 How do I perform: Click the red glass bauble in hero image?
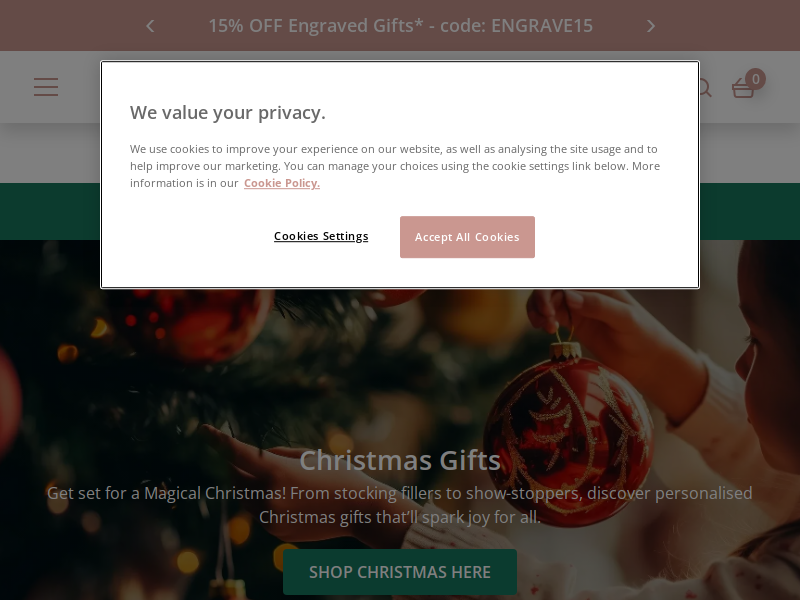point(568,434)
